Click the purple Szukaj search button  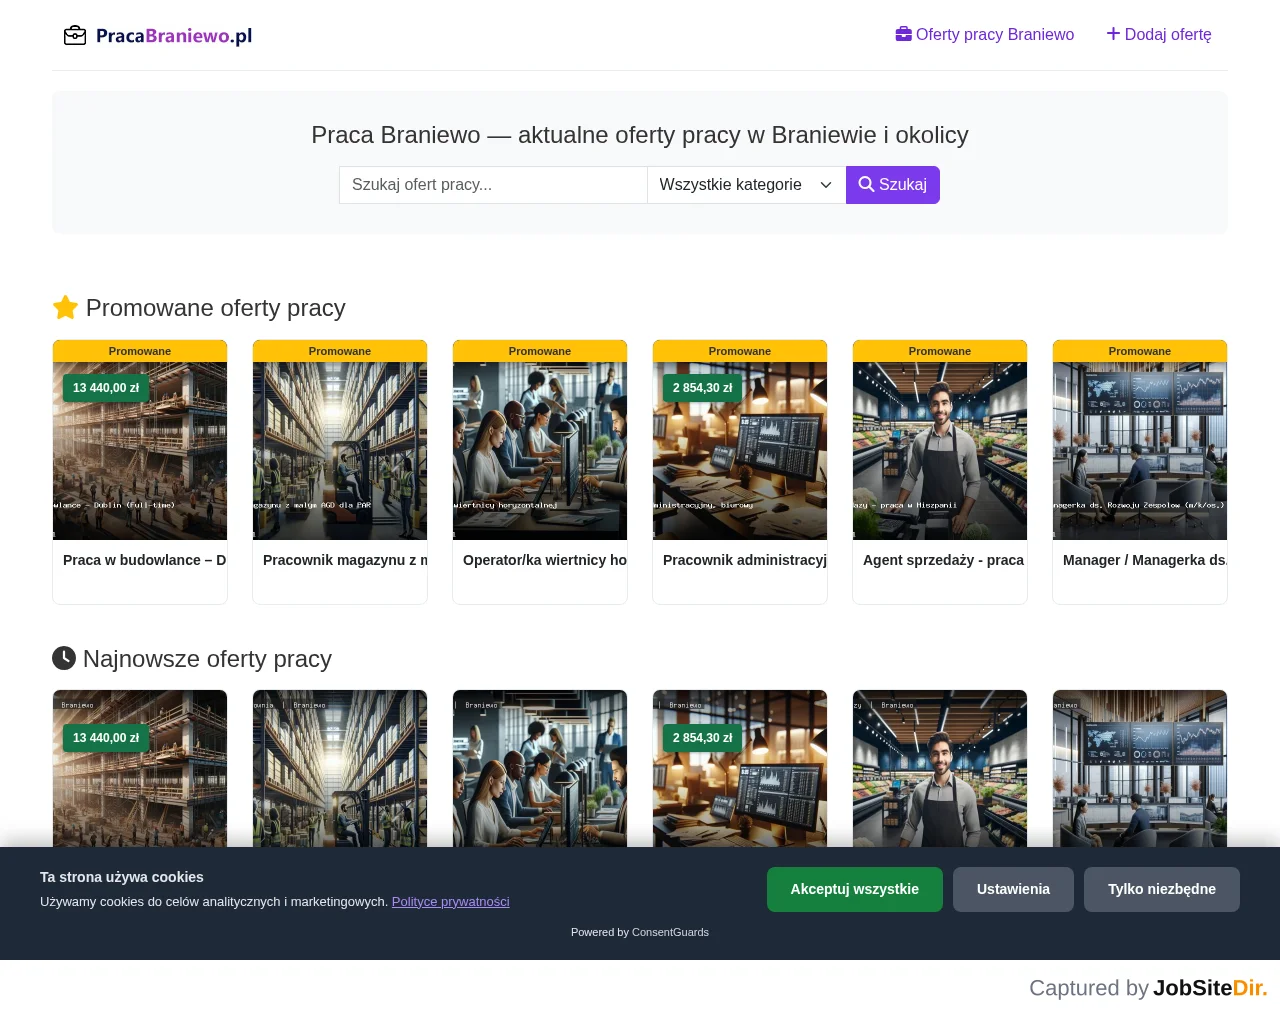893,185
